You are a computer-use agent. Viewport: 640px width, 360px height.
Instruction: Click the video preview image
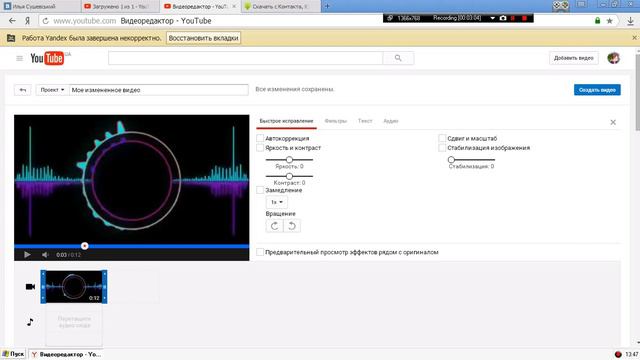point(131,179)
